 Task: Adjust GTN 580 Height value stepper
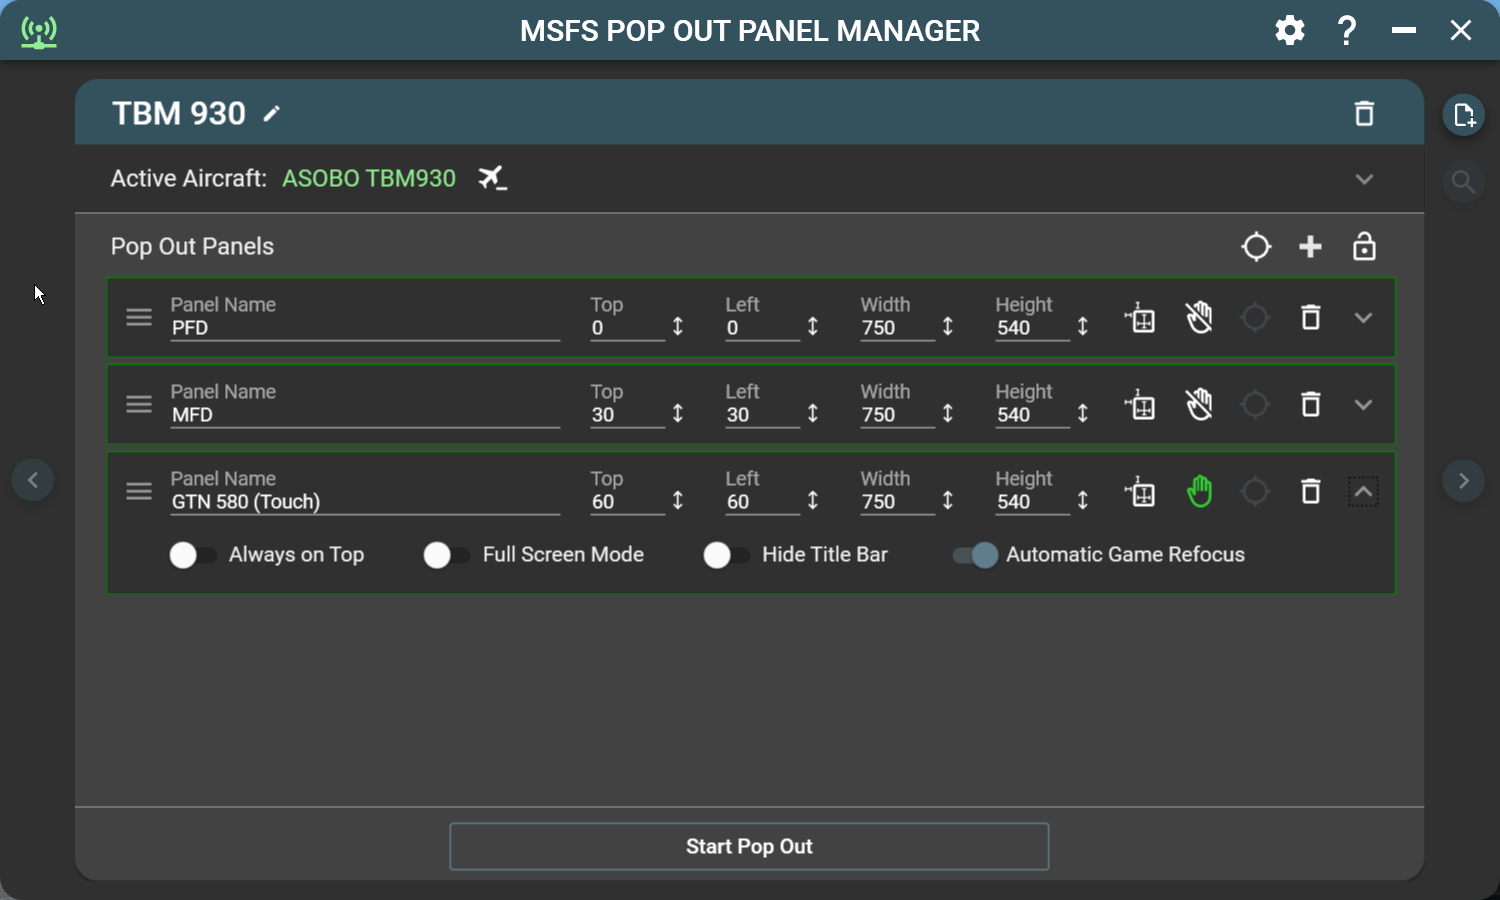coord(1083,500)
